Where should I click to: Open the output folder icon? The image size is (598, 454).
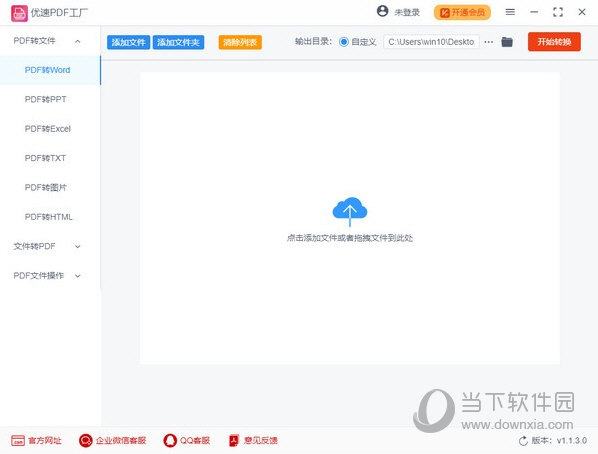[x=507, y=42]
